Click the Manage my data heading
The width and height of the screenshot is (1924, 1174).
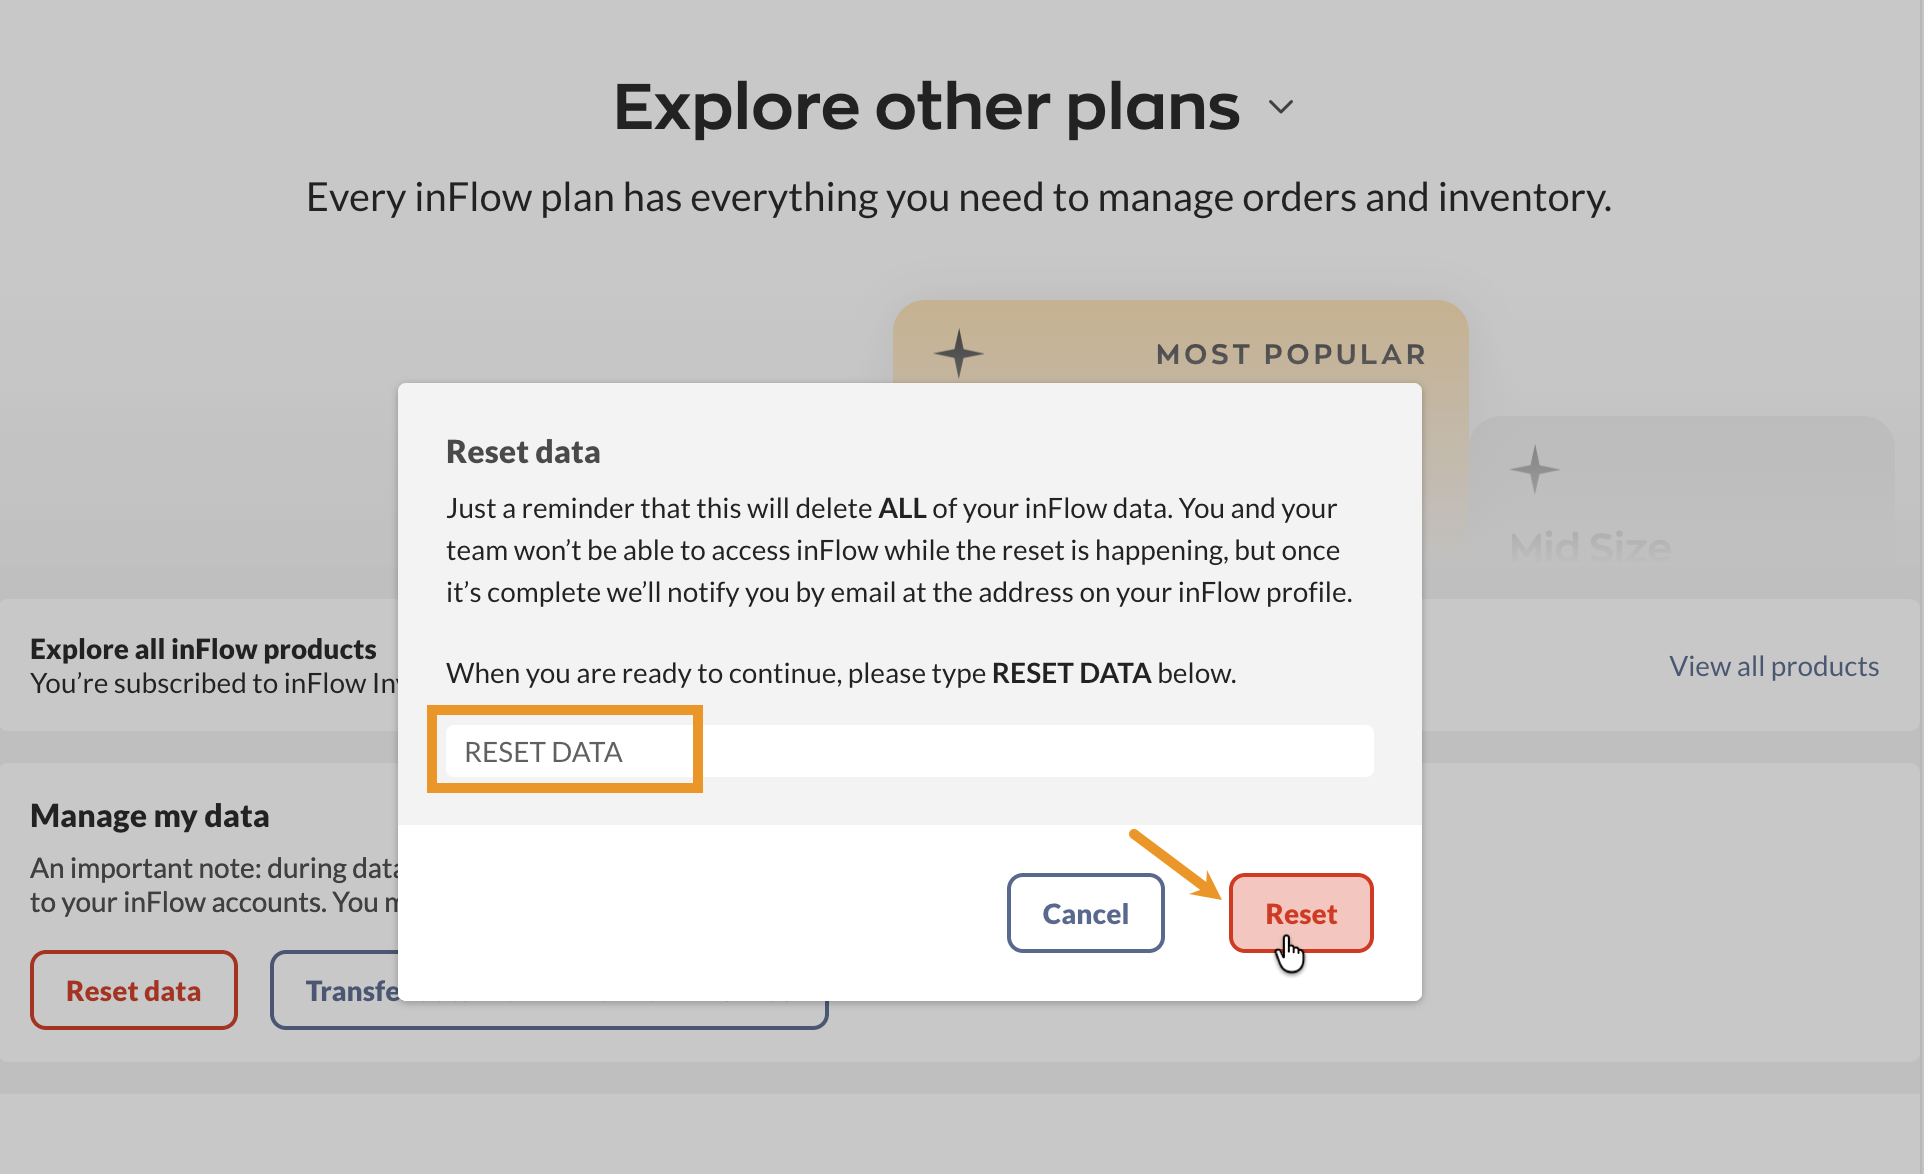[150, 816]
